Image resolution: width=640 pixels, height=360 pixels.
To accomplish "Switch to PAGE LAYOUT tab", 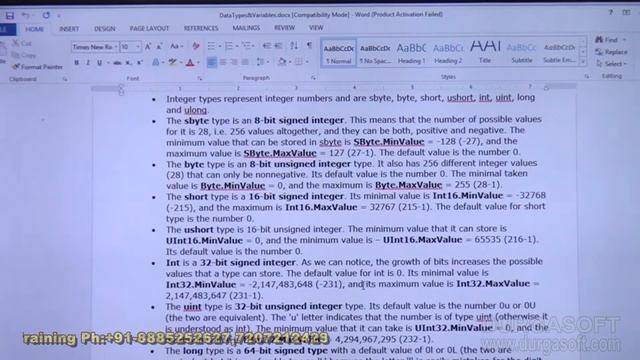I will (x=149, y=29).
